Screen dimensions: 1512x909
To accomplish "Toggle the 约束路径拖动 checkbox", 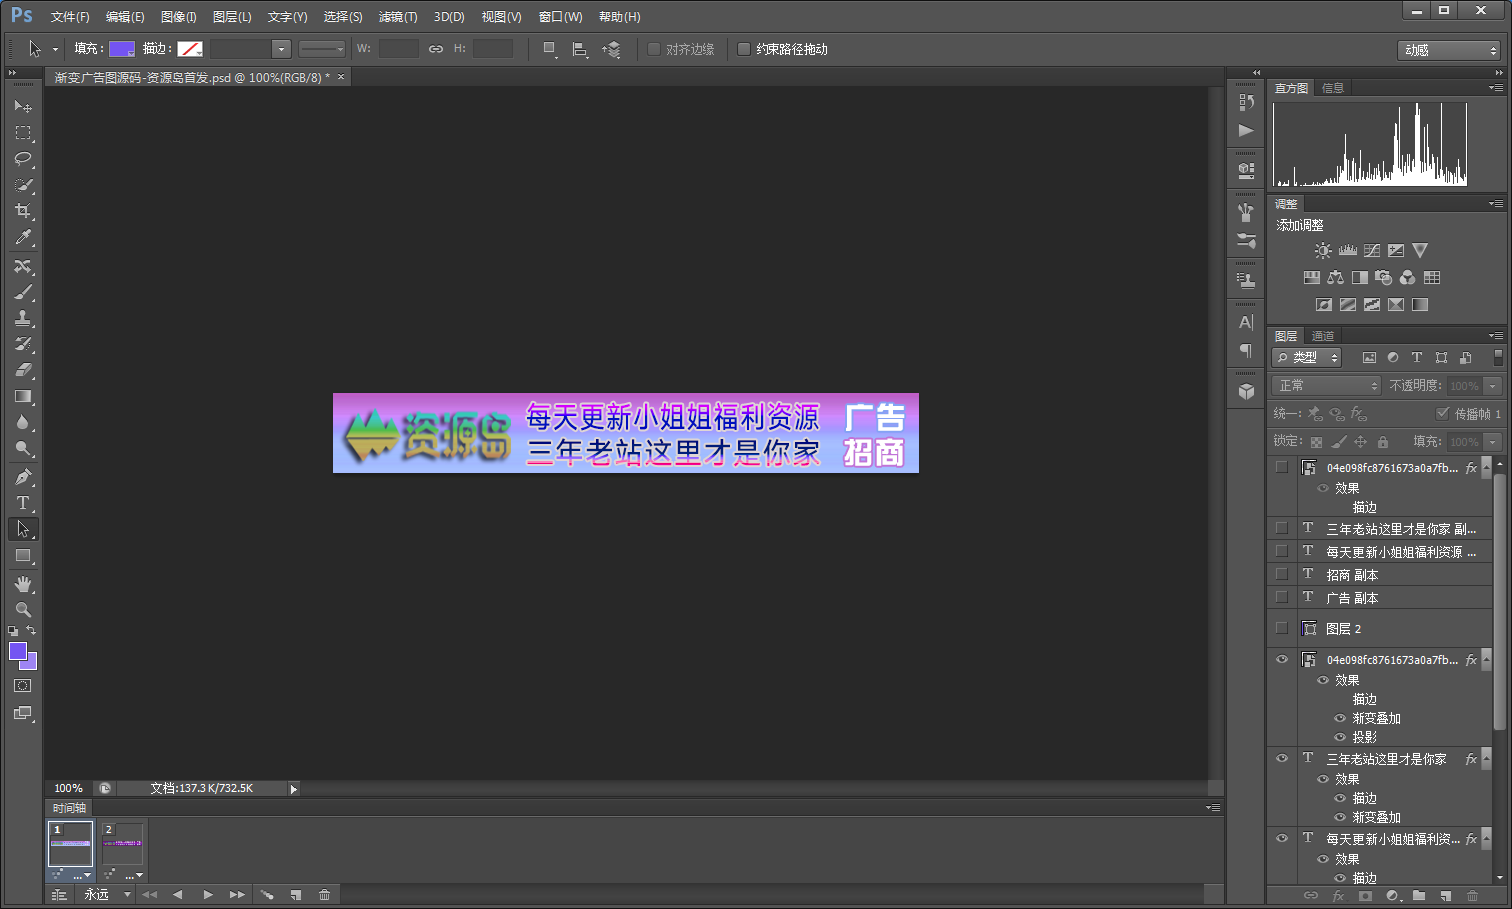I will [744, 49].
